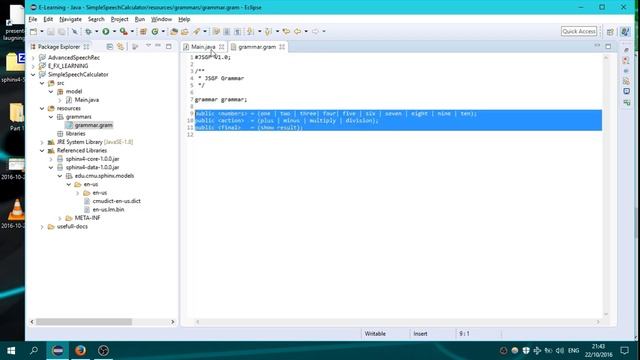Close the Main.java tab
Viewport: 640px width, 360px height.
coord(222,47)
